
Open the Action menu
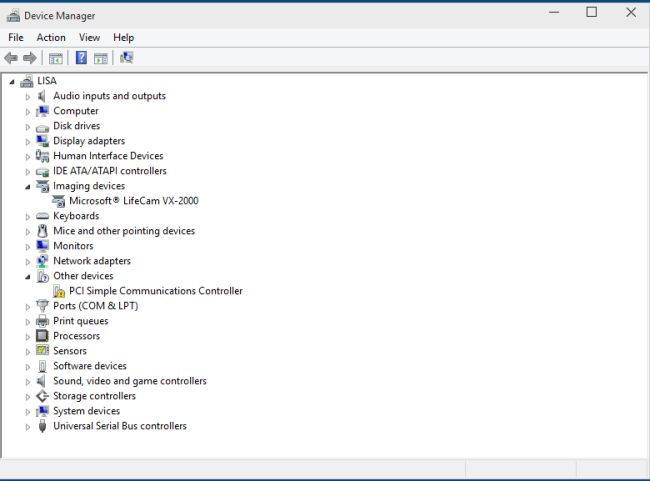(51, 37)
